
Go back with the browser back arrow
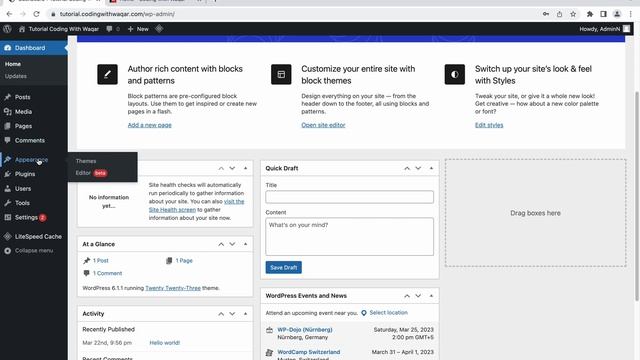tap(9, 14)
